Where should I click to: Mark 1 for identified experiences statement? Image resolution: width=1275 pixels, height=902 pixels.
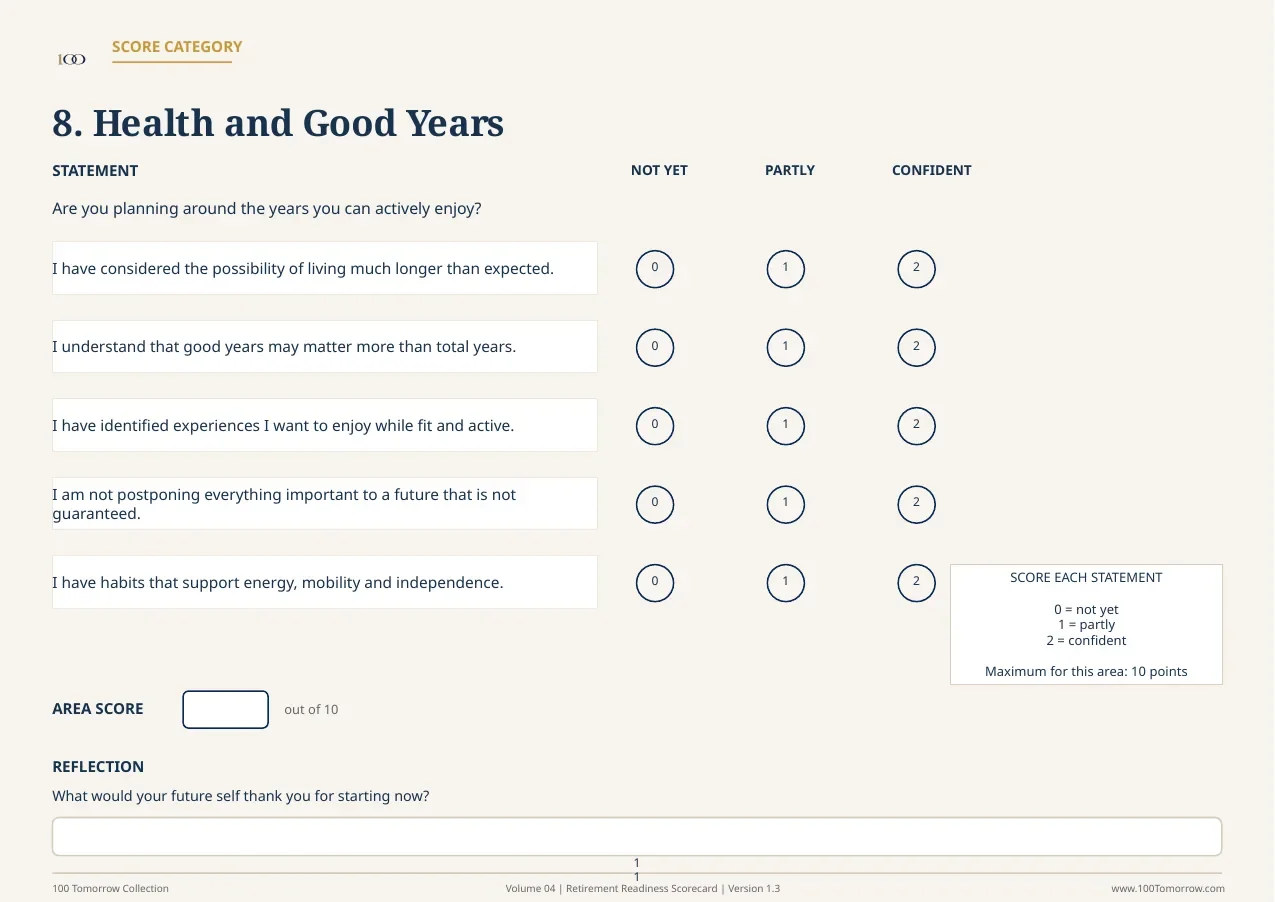coord(786,425)
